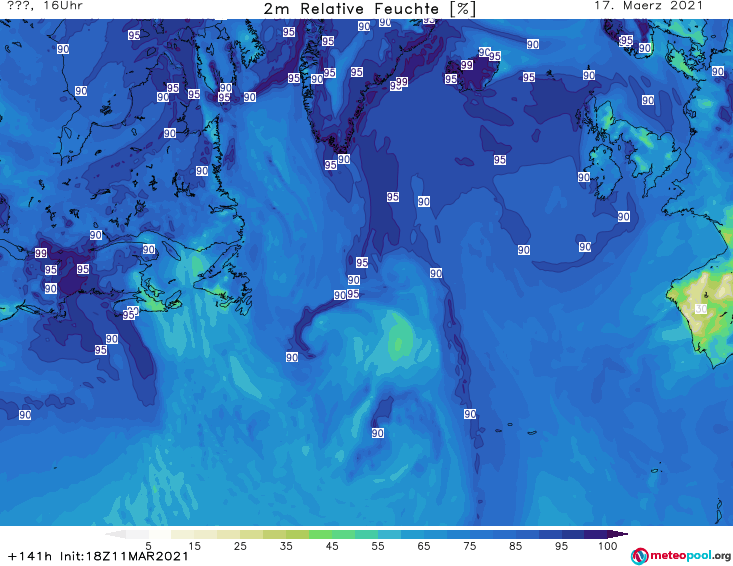Click legend tick label '100'

(608, 546)
